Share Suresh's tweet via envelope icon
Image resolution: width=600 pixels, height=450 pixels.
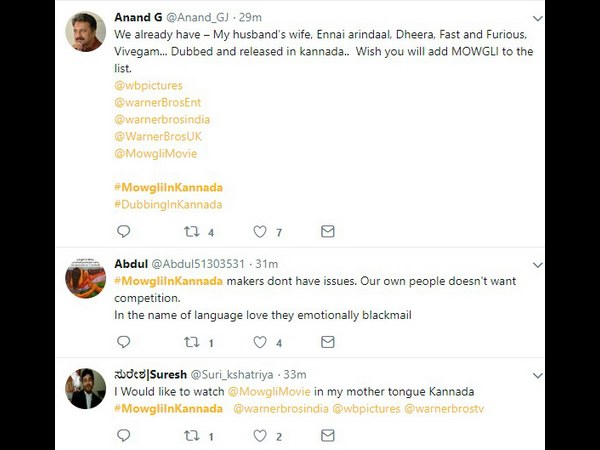(x=328, y=436)
